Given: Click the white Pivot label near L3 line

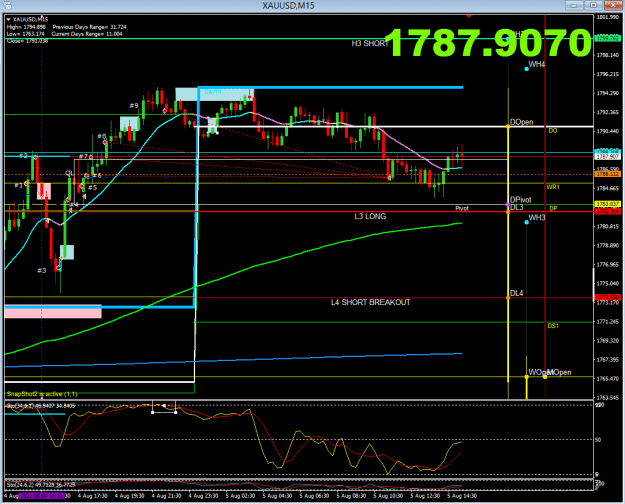Looking at the screenshot, I should coord(462,208).
